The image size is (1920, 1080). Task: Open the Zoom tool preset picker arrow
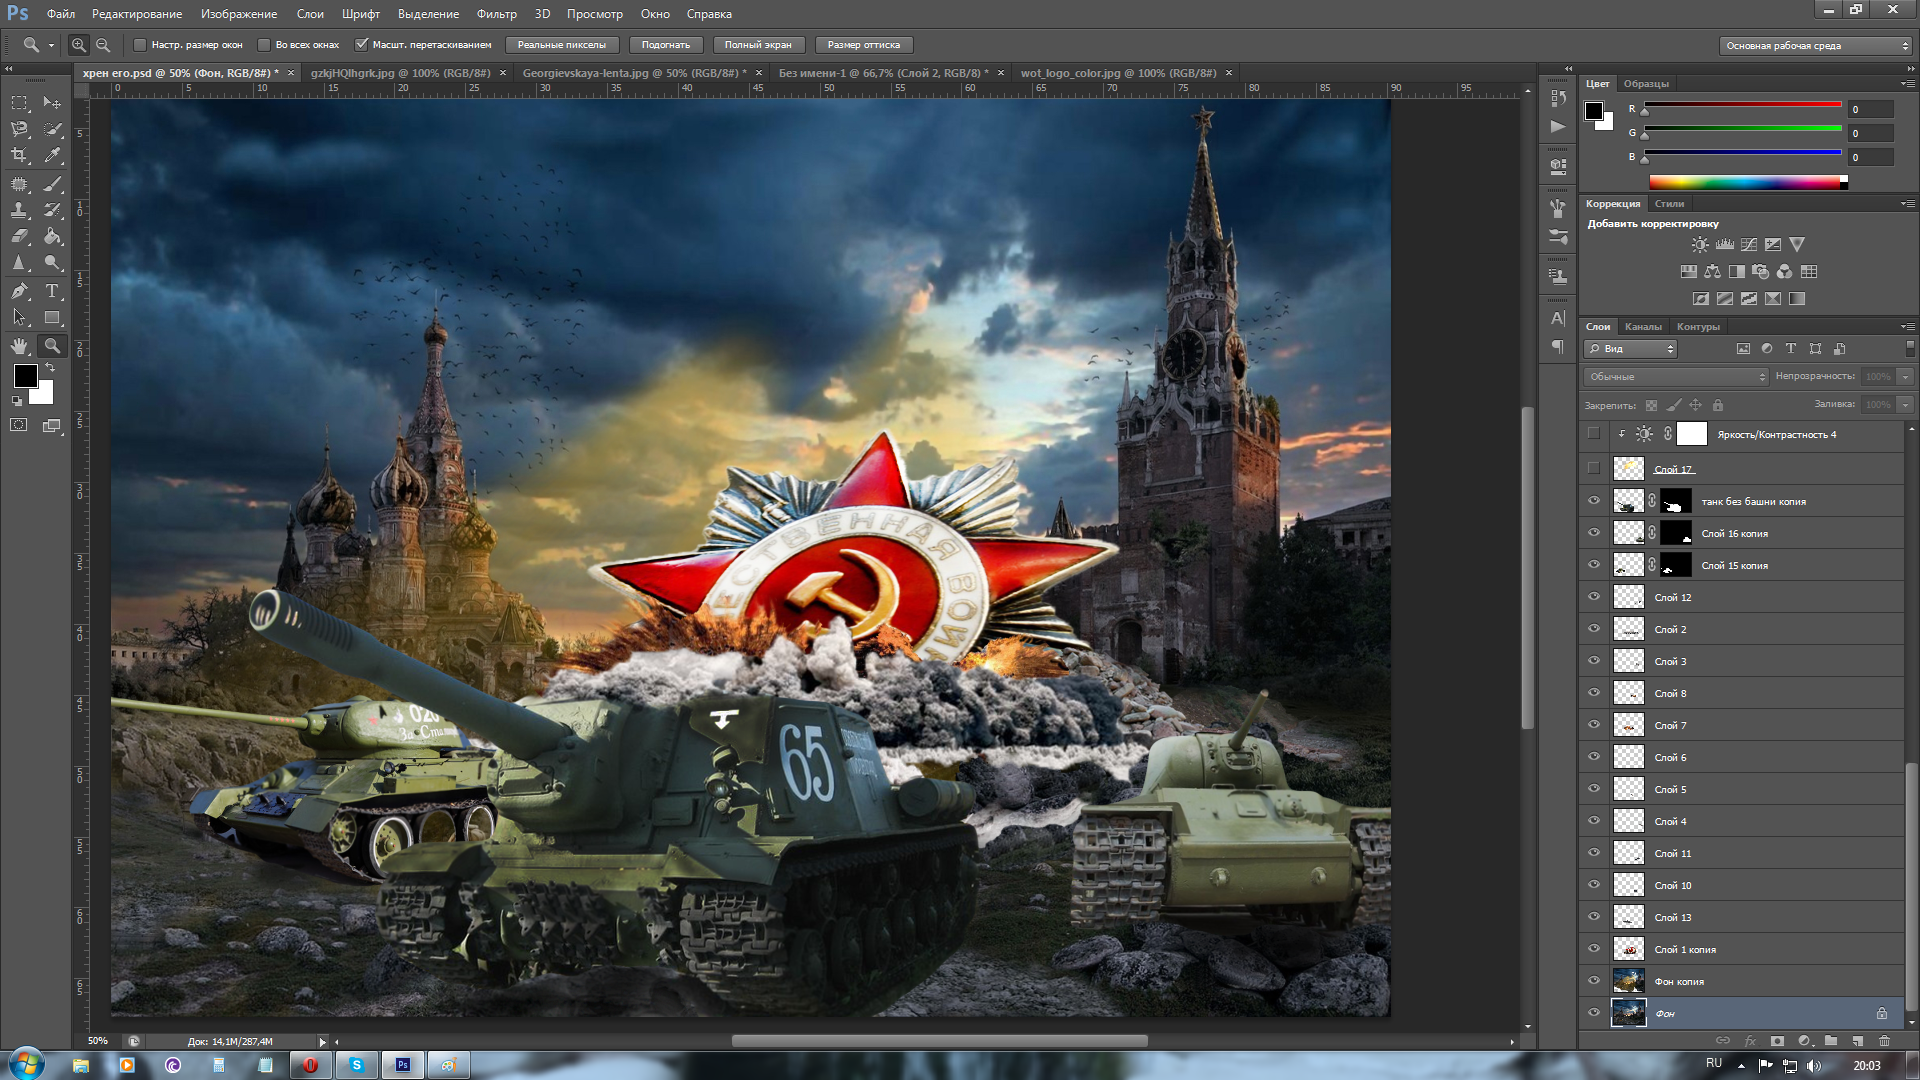51,46
